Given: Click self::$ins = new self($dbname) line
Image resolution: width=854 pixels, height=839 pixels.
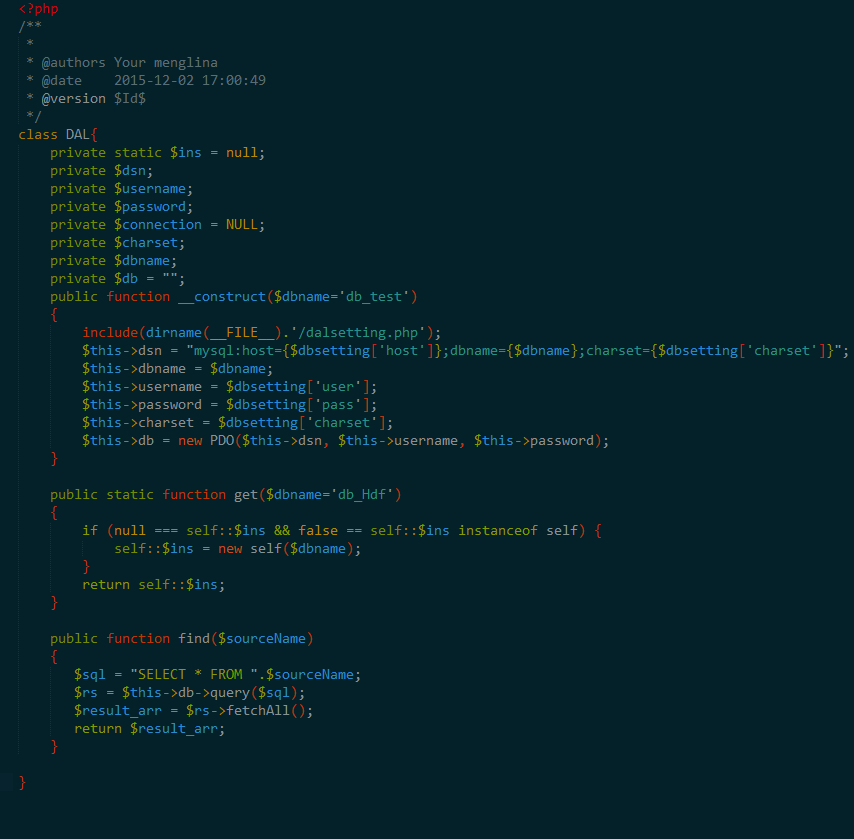Looking at the screenshot, I should pyautogui.click(x=237, y=548).
